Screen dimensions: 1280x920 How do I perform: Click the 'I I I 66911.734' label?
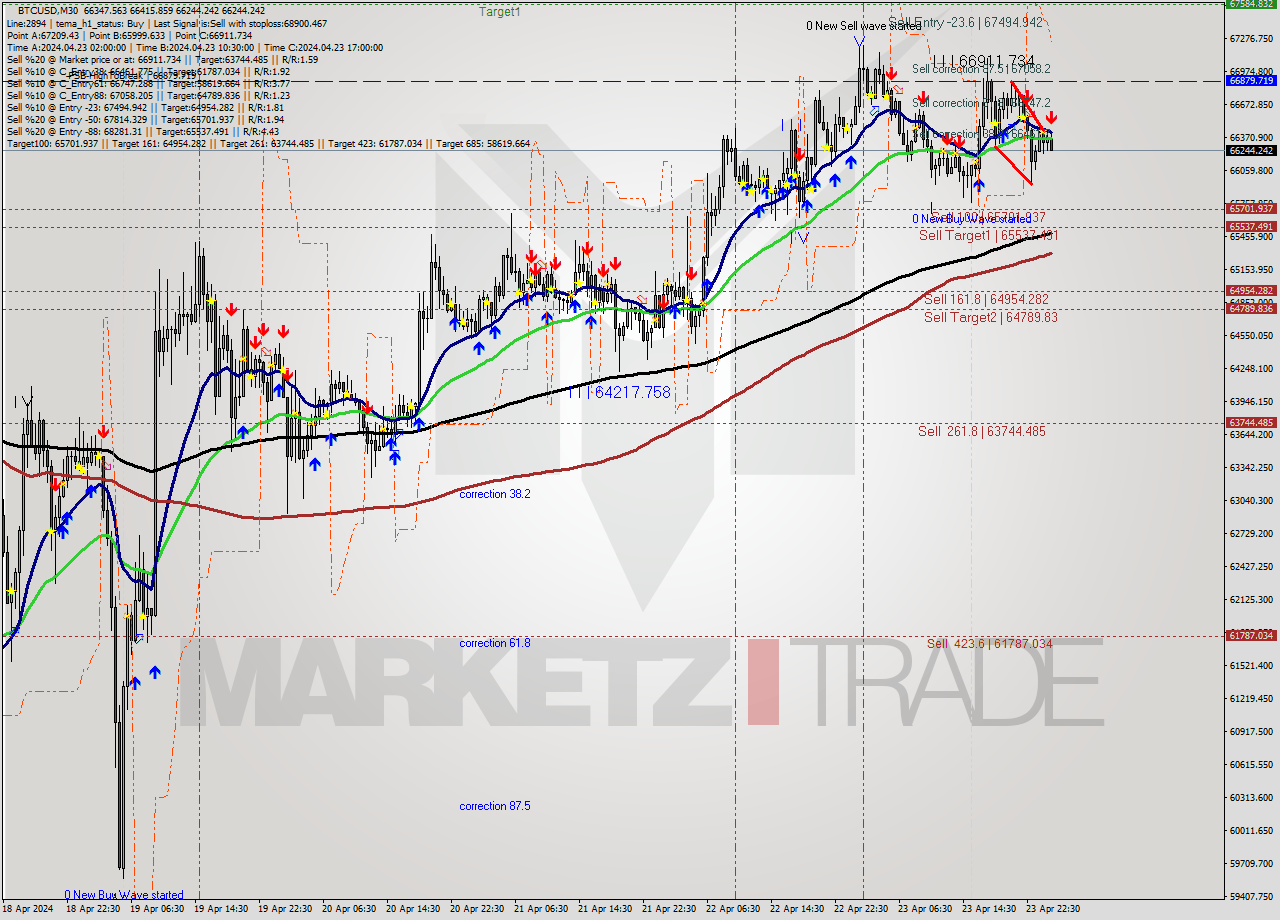click(x=982, y=61)
